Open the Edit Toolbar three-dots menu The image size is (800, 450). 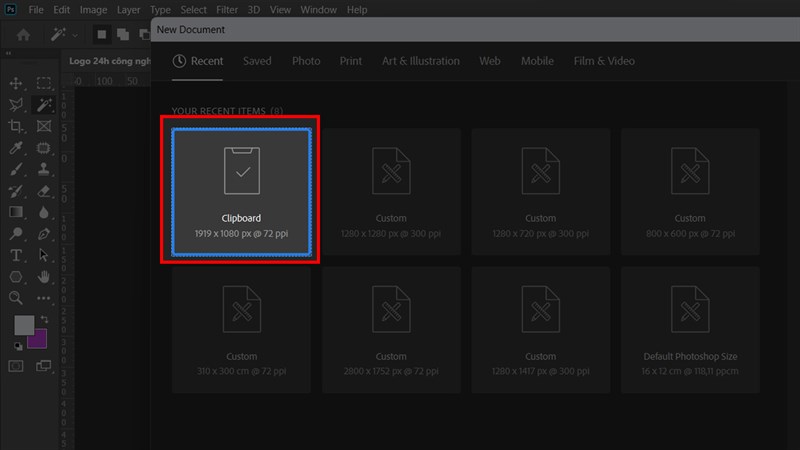(43, 298)
